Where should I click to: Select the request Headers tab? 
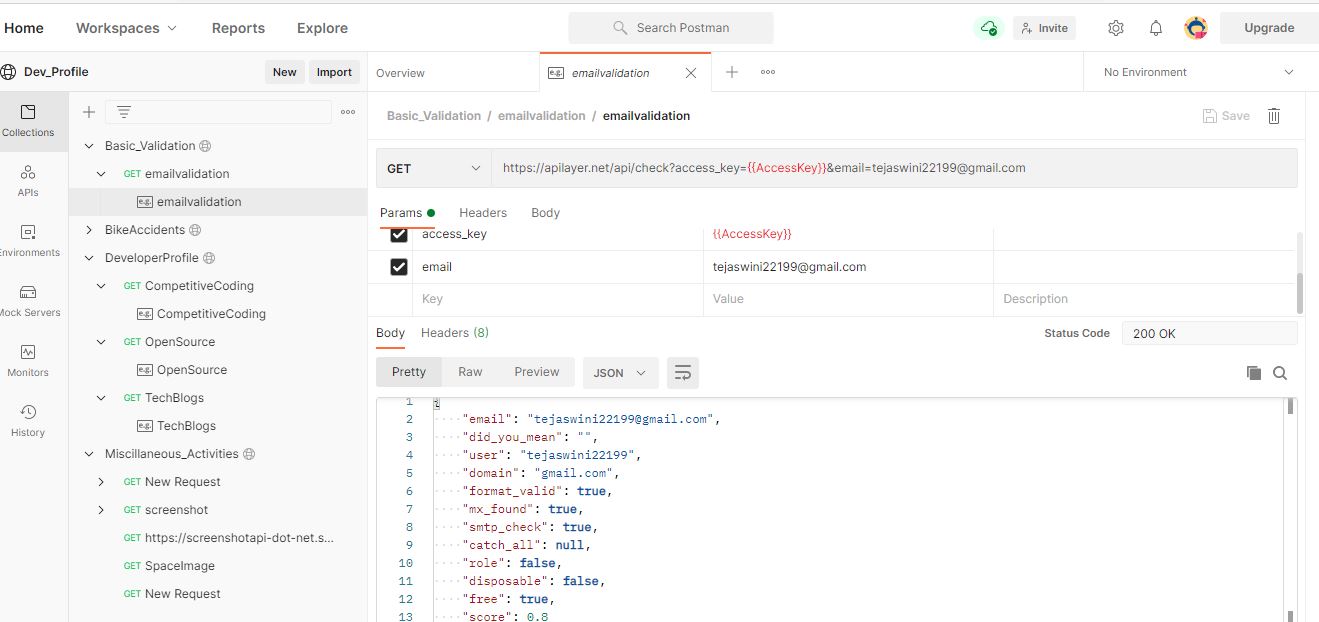coord(483,213)
